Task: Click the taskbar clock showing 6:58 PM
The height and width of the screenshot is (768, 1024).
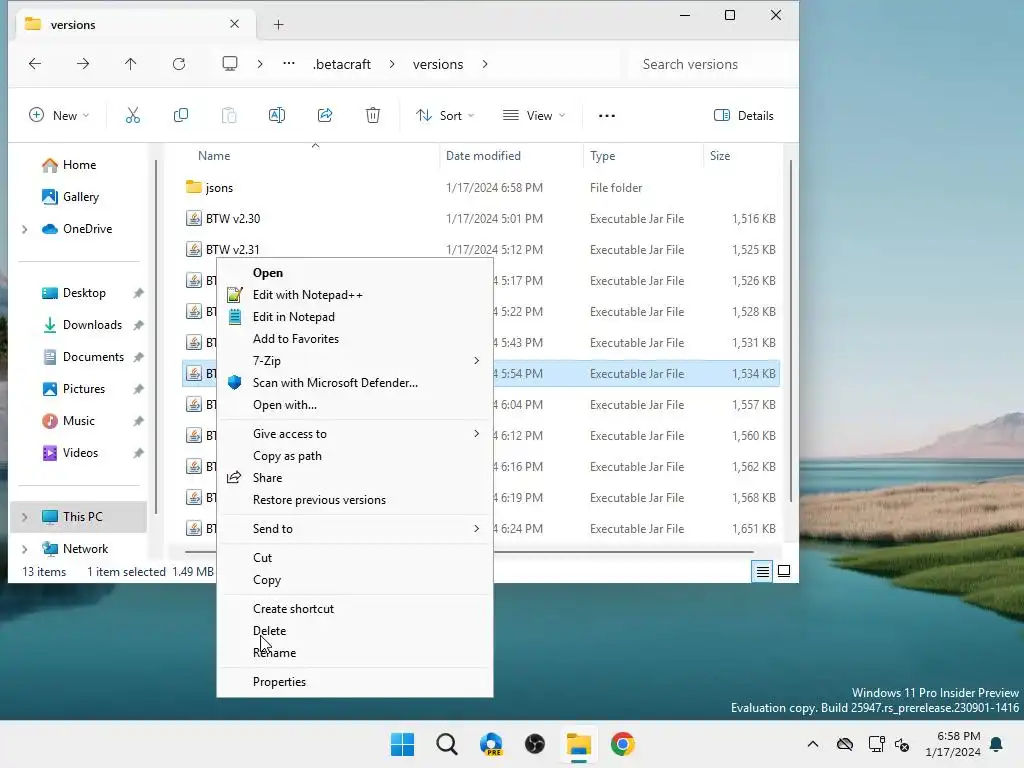Action: point(953,744)
